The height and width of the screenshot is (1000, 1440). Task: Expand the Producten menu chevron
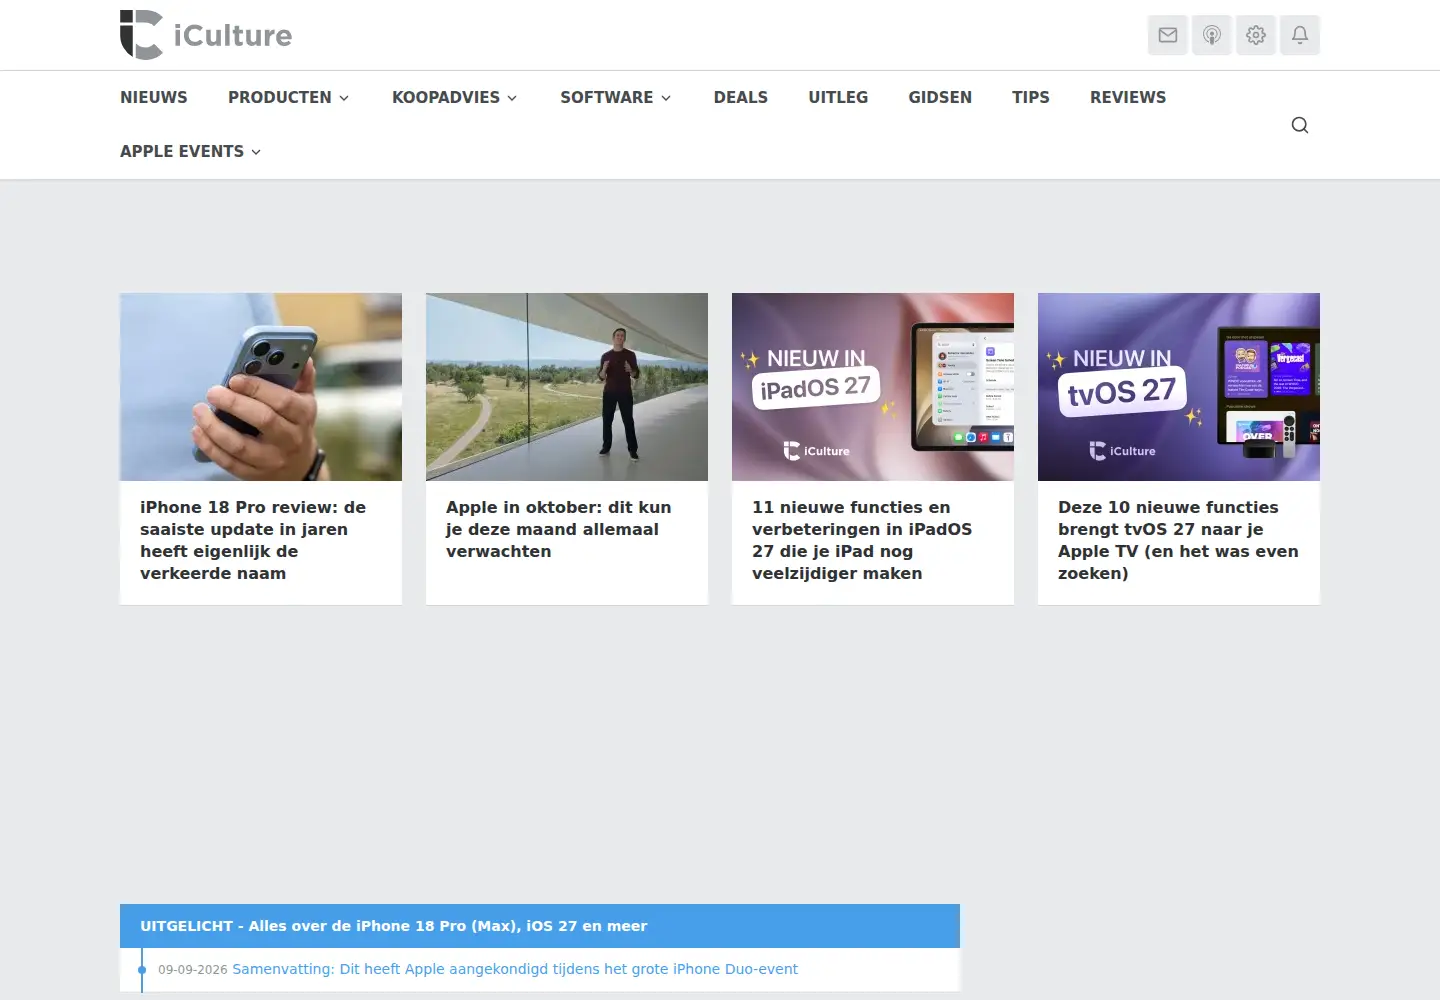344,98
